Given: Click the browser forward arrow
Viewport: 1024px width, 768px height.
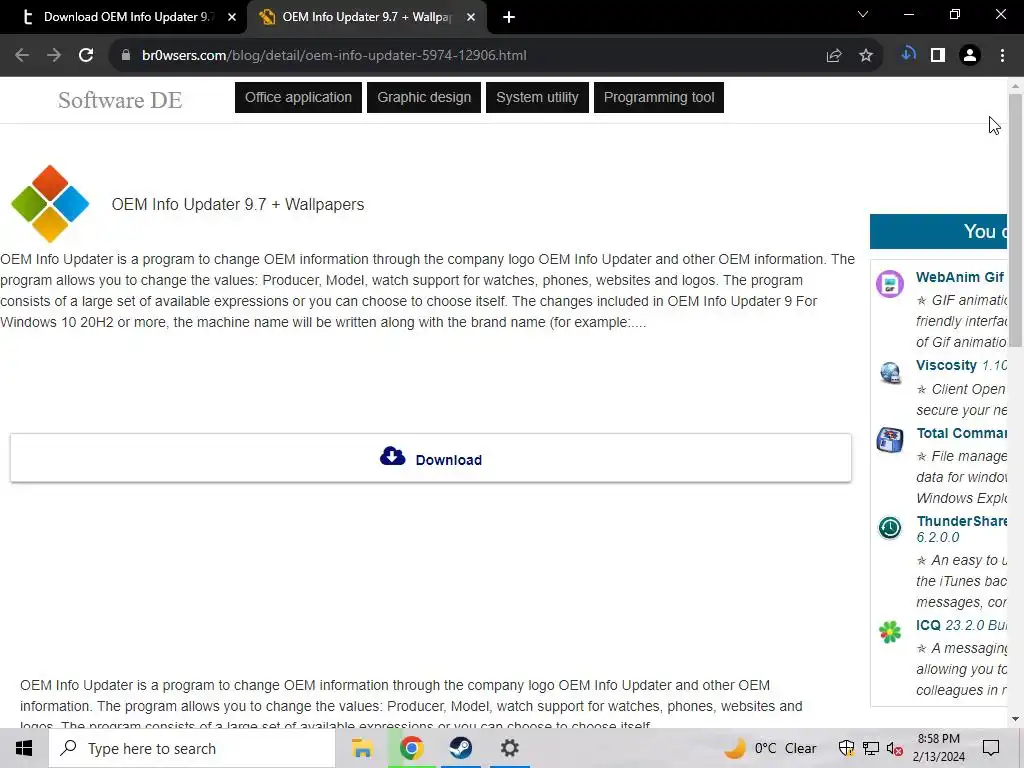Looking at the screenshot, I should coord(54,56).
